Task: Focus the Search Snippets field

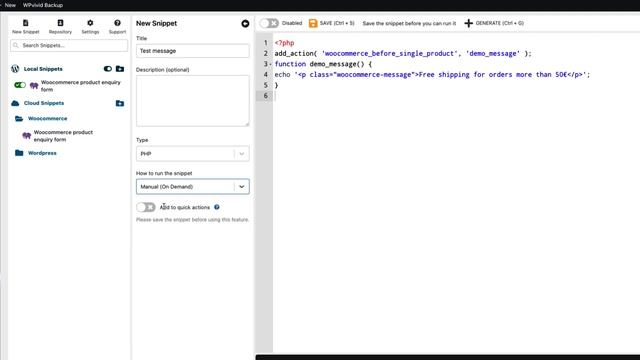Action: pyautogui.click(x=69, y=45)
